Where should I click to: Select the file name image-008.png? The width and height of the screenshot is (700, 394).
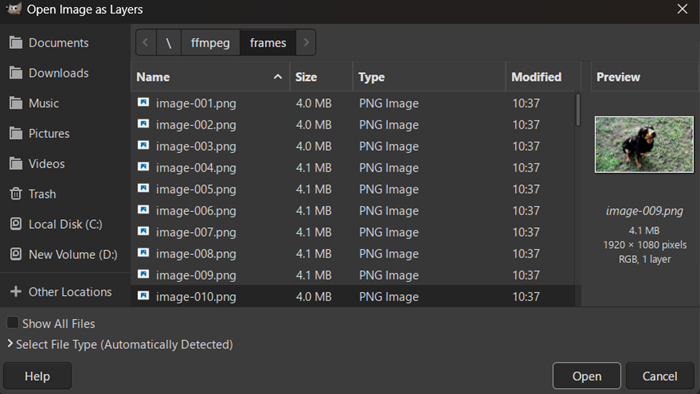click(x=196, y=253)
